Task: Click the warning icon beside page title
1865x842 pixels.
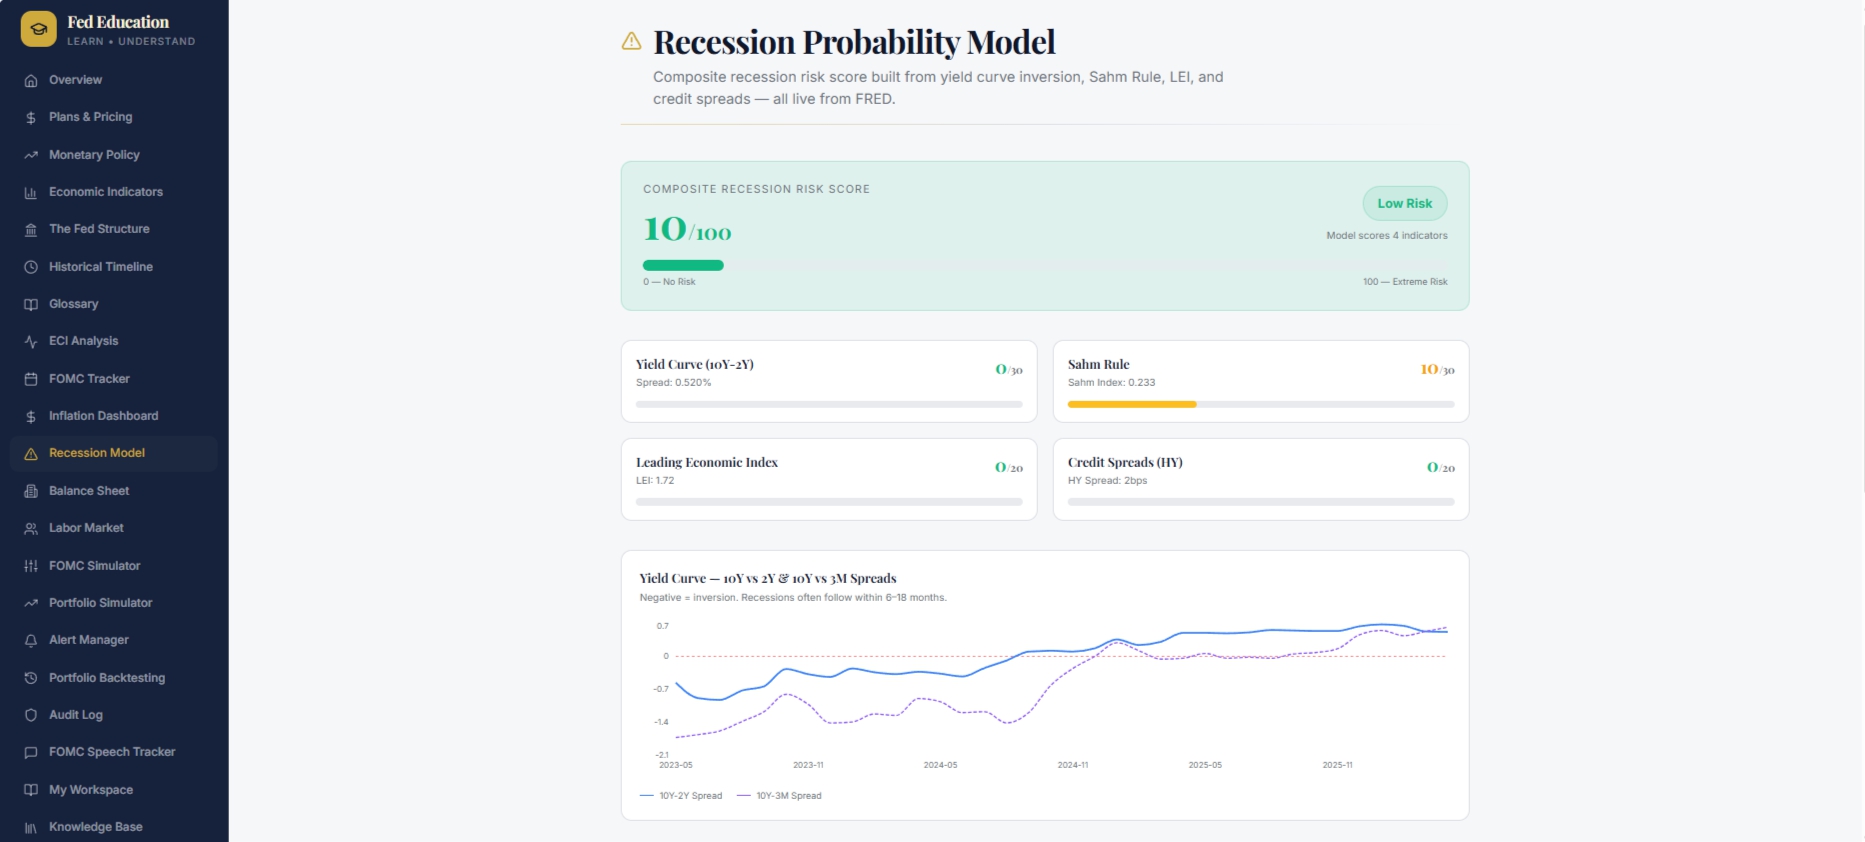Action: [631, 41]
